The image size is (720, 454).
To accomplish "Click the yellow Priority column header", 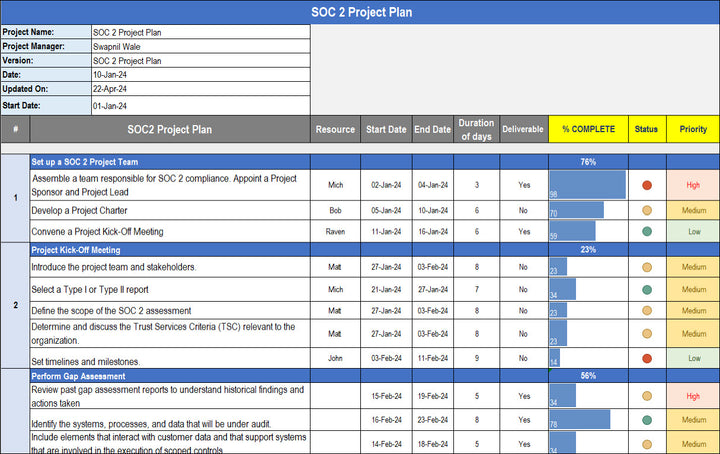I will tap(693, 129).
